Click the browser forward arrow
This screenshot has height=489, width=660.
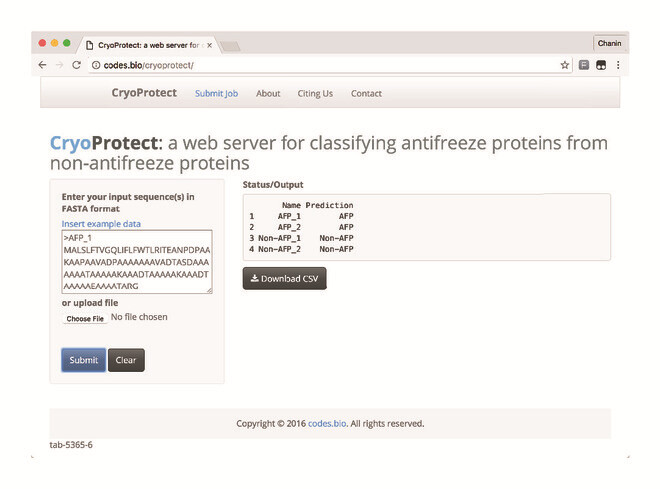pyautogui.click(x=59, y=65)
